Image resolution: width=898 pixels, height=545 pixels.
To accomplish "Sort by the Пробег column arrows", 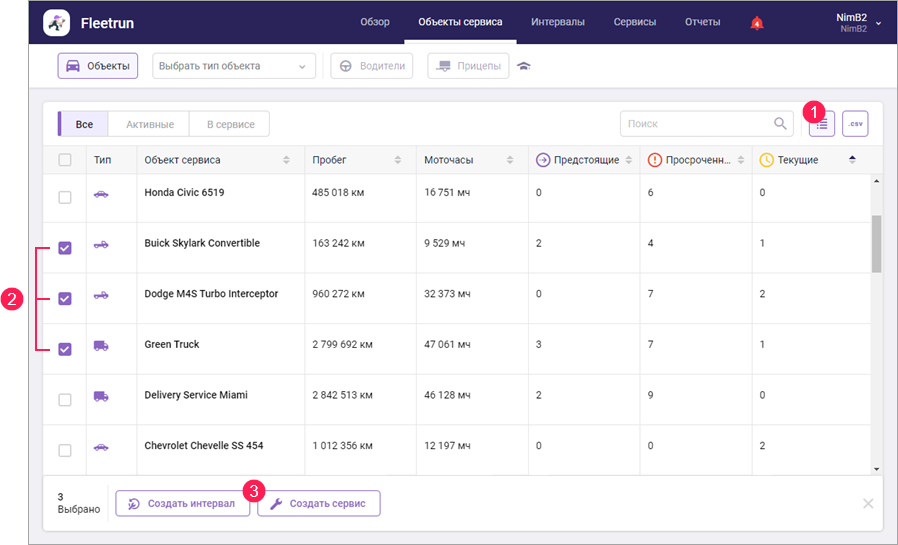I will [398, 160].
